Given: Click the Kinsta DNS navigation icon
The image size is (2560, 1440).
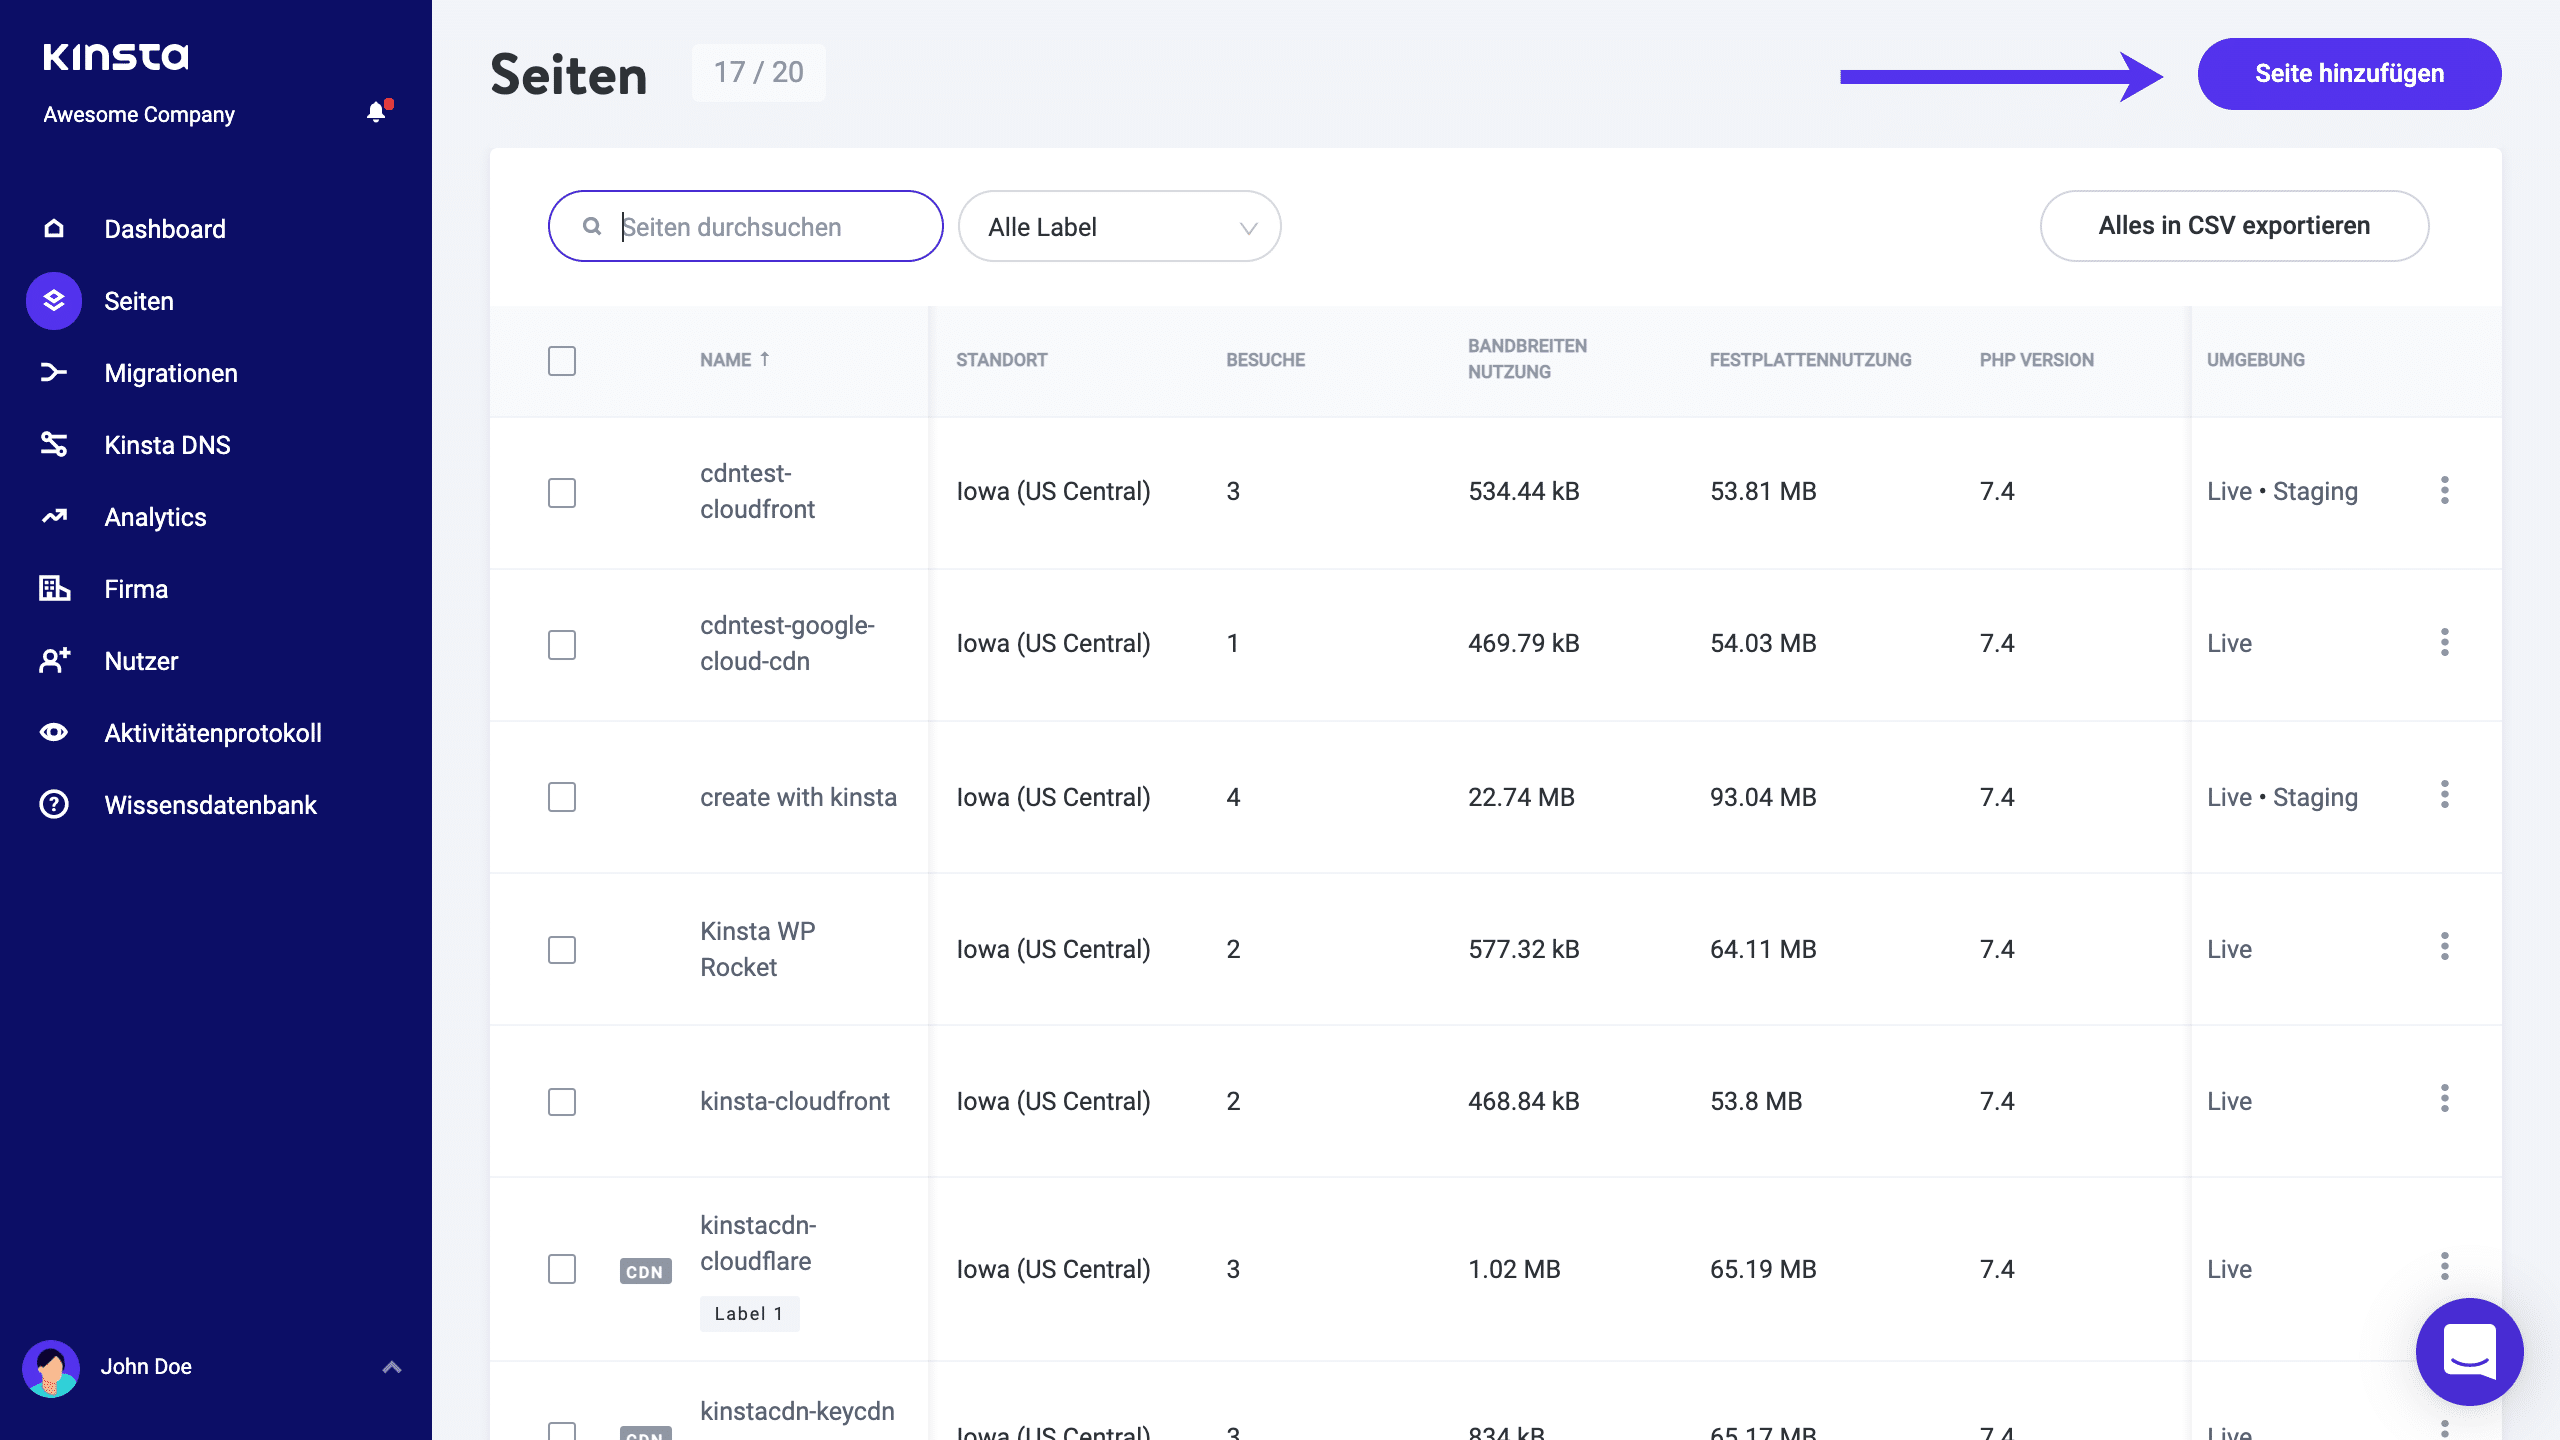Looking at the screenshot, I should (55, 445).
